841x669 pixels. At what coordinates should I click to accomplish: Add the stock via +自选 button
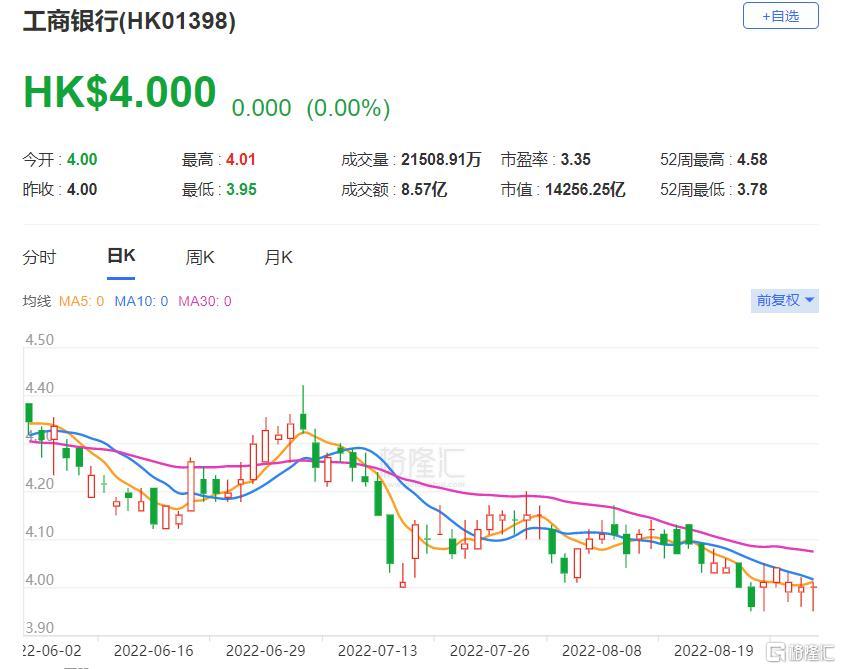pyautogui.click(x=780, y=16)
